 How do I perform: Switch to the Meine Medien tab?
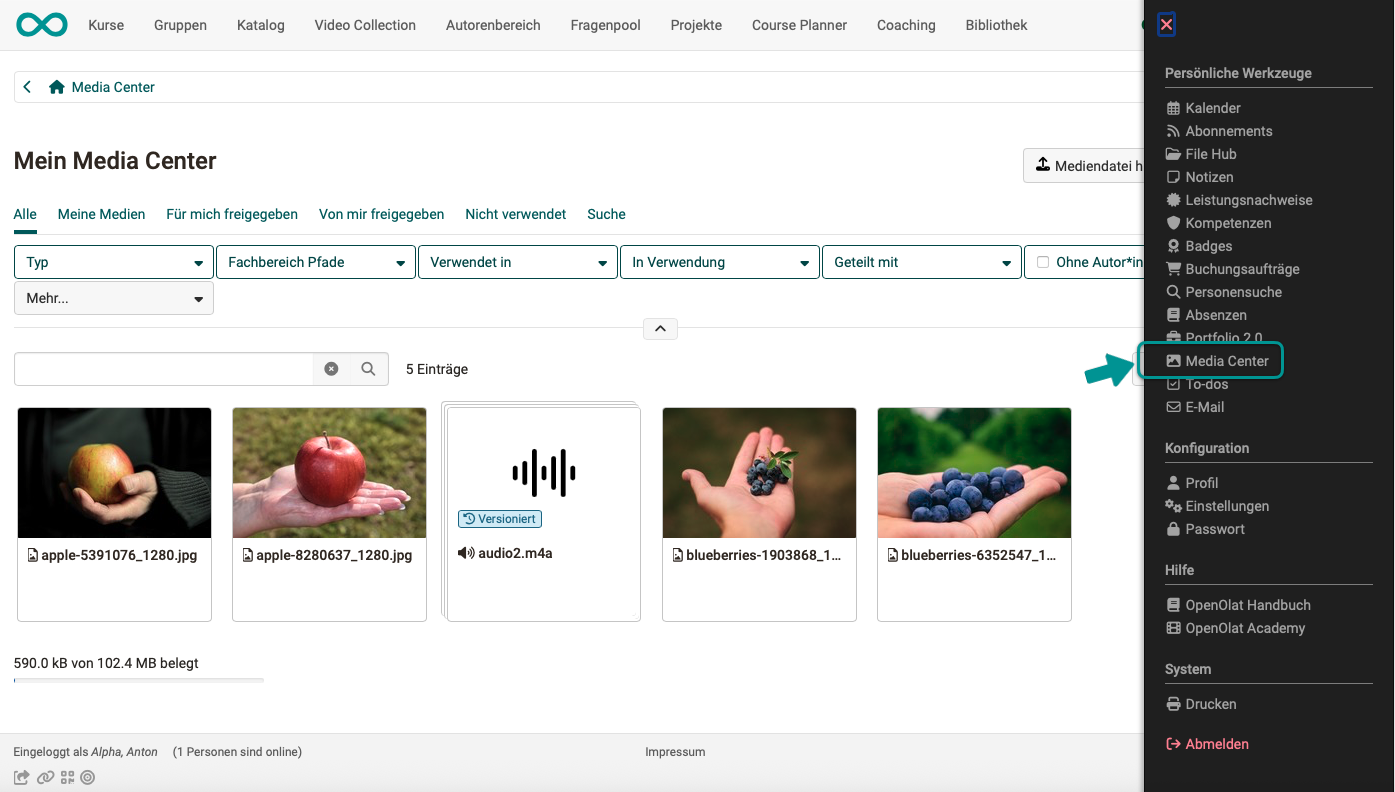(101, 214)
